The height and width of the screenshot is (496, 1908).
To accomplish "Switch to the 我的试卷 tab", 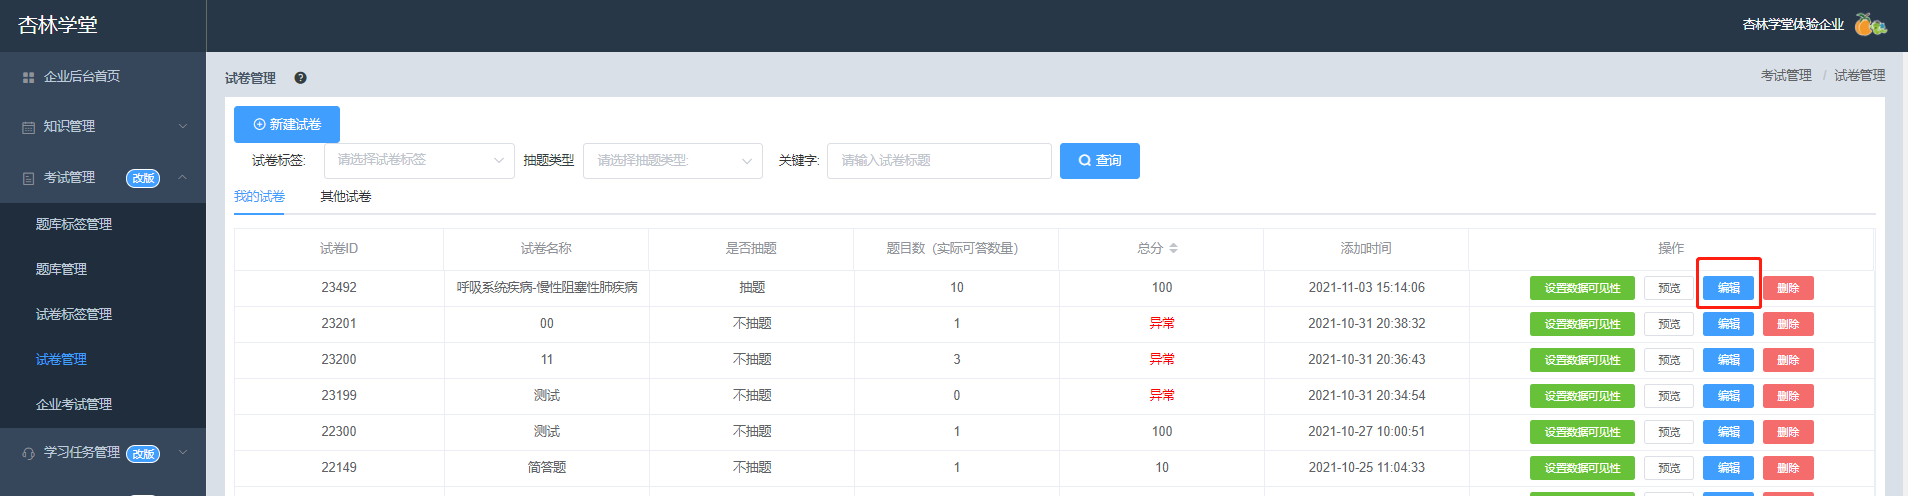I will click(260, 197).
